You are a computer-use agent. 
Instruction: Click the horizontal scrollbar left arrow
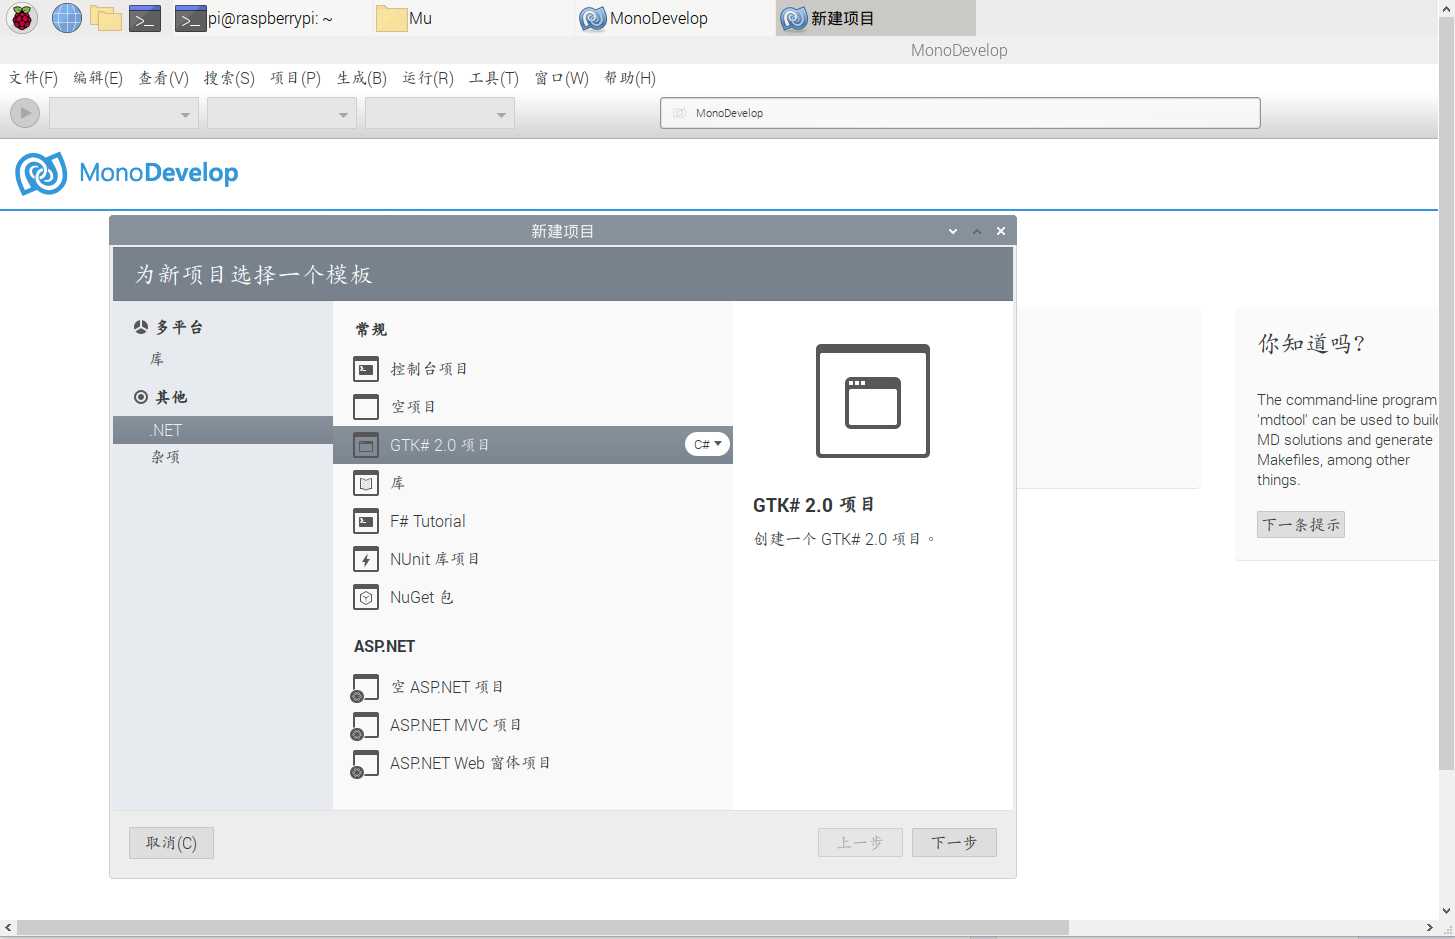pos(8,928)
